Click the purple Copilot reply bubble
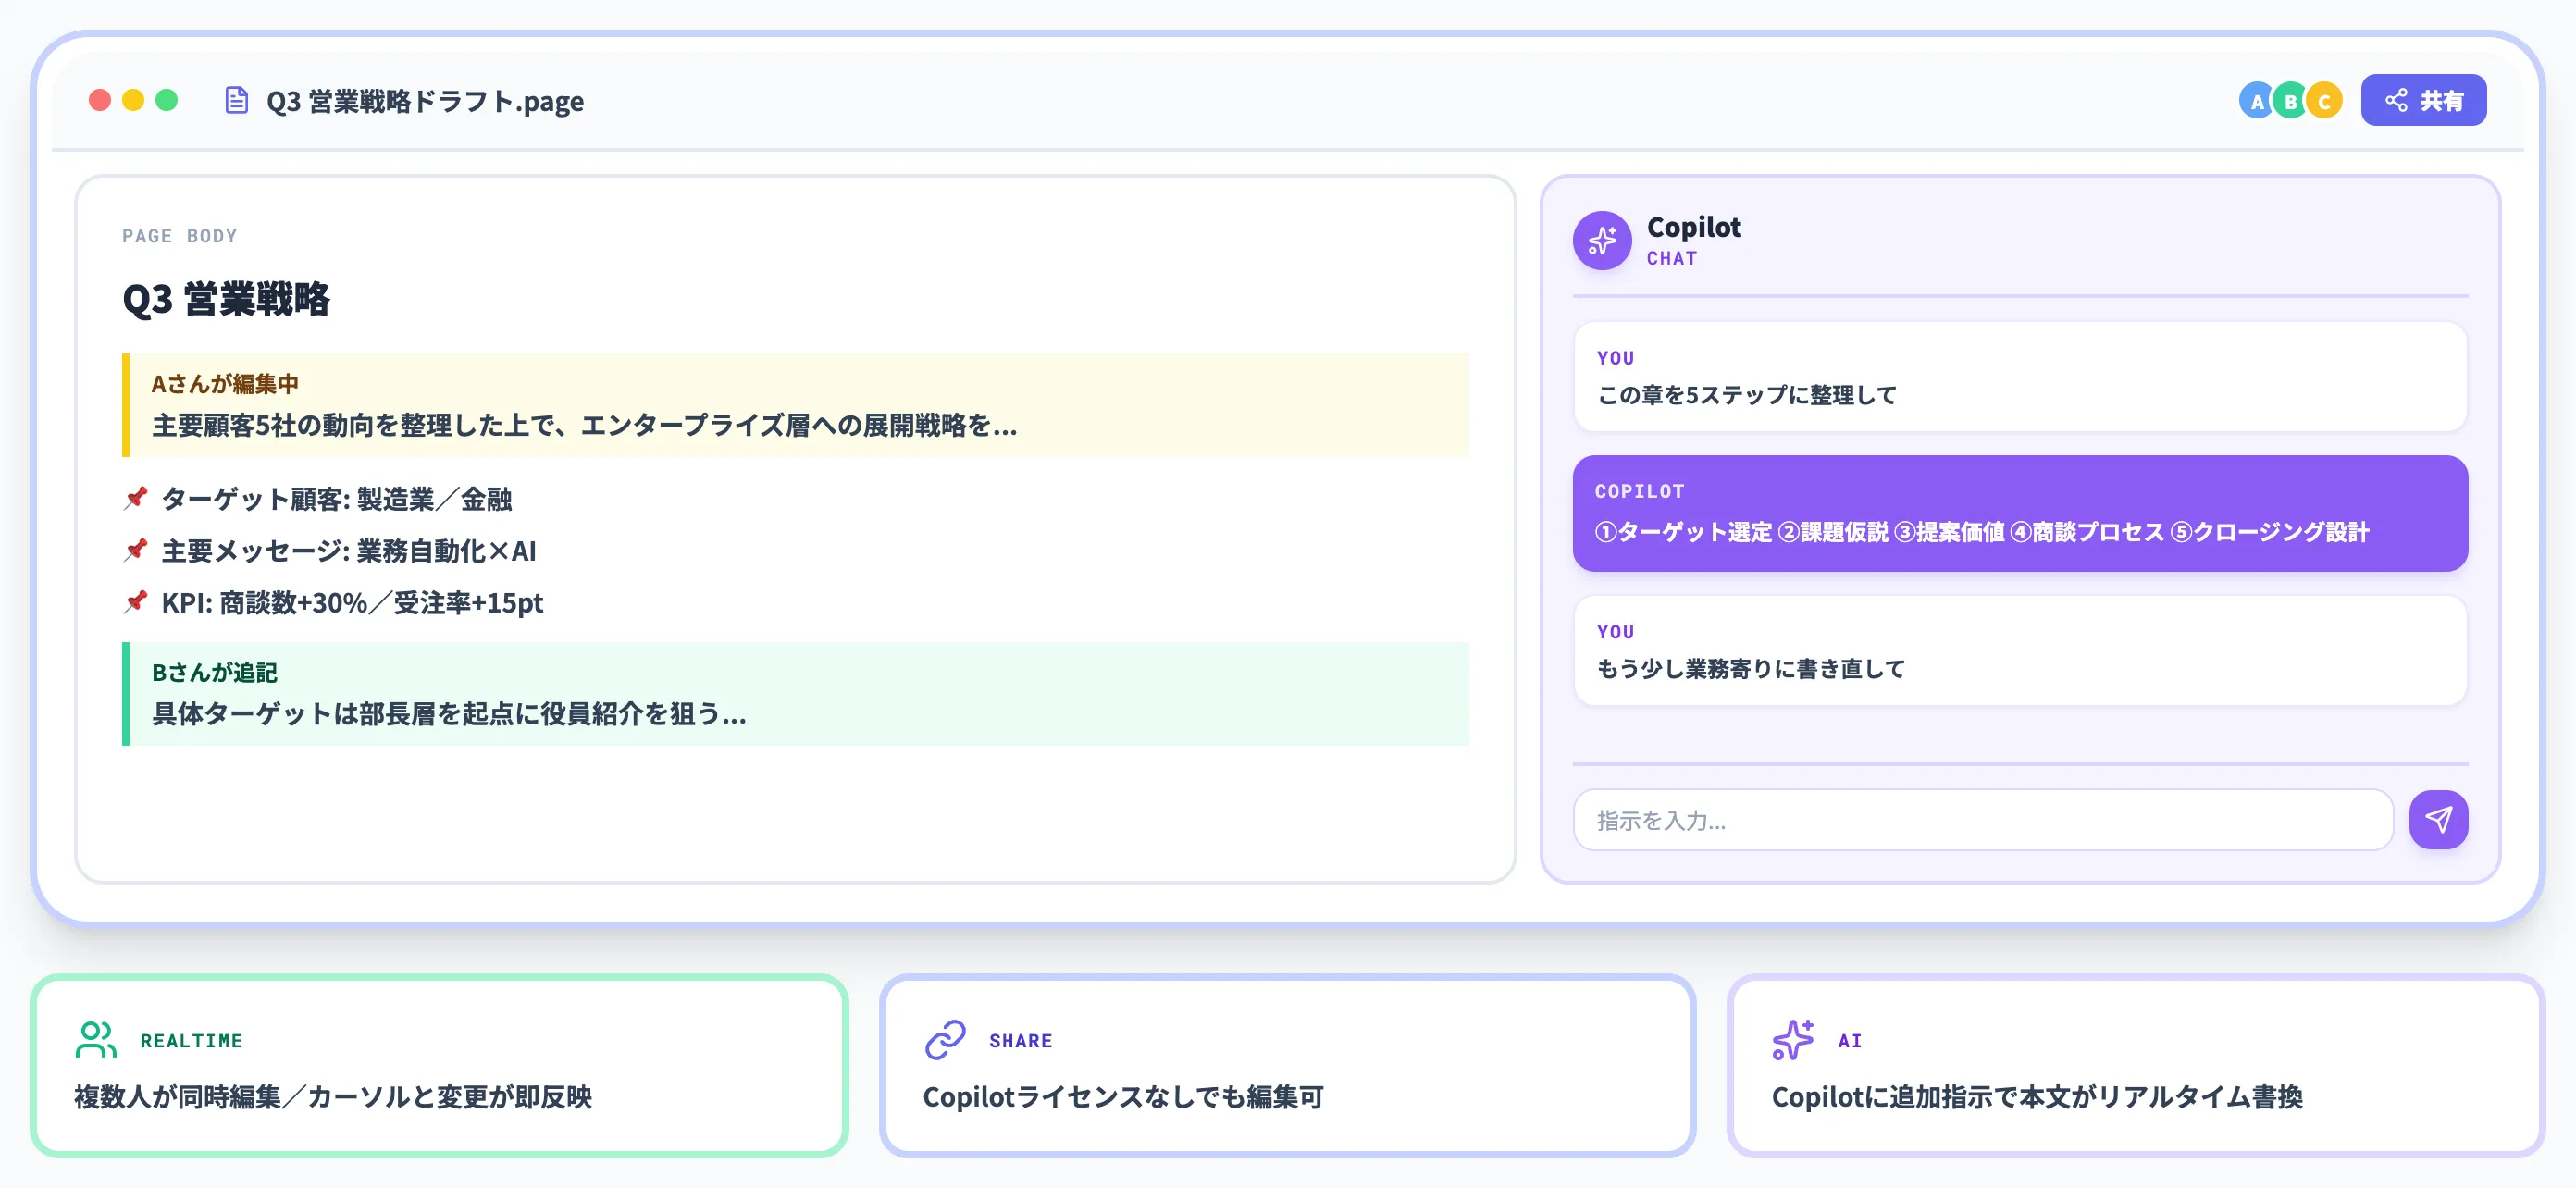 click(x=2020, y=514)
